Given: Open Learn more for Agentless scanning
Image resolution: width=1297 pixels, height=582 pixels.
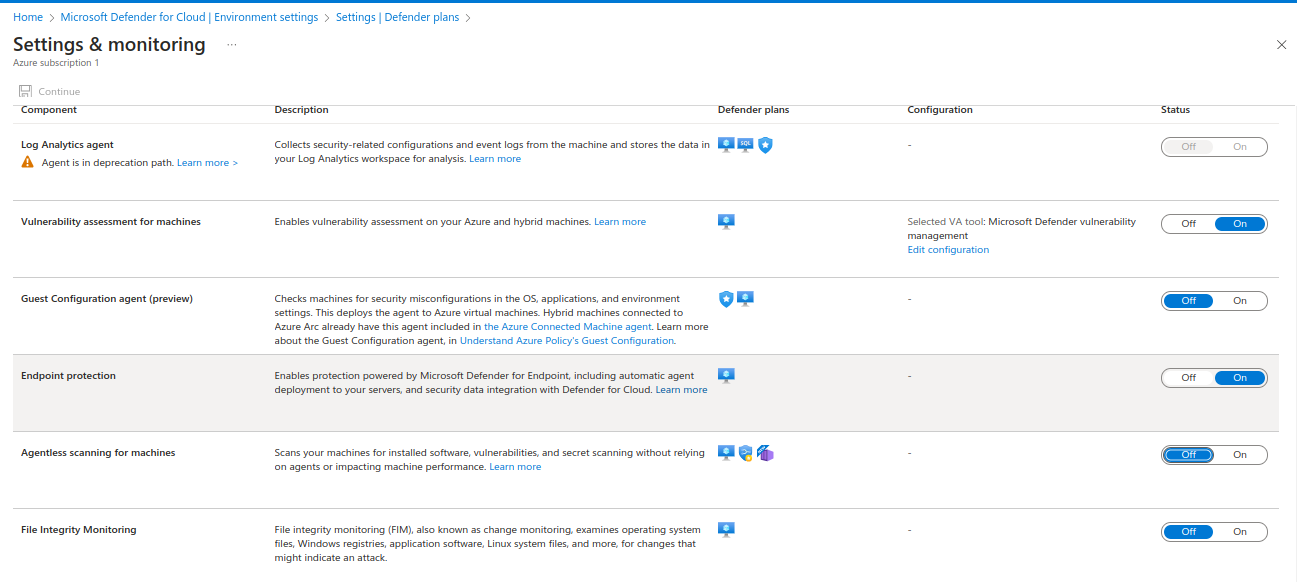Looking at the screenshot, I should click(515, 467).
